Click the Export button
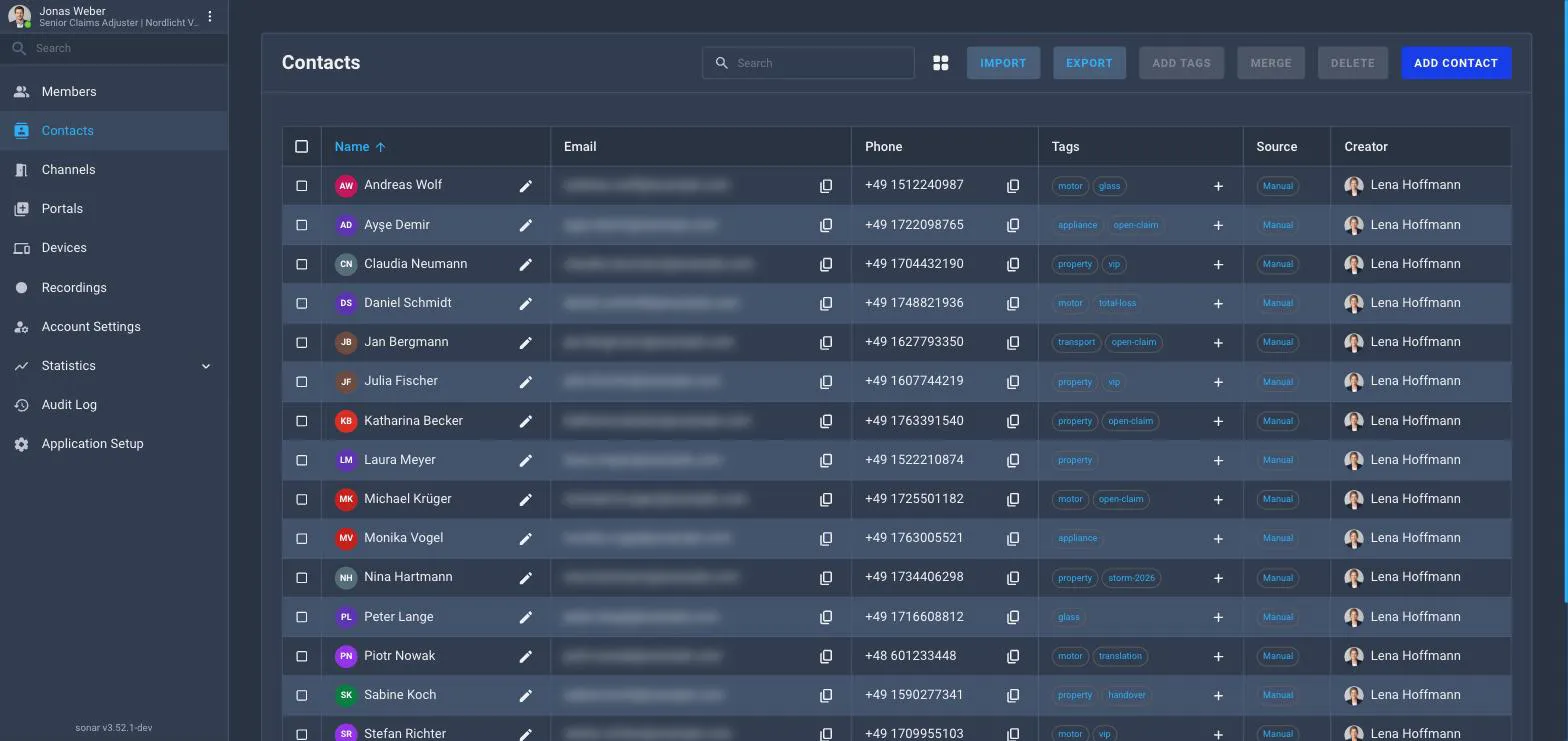1568x741 pixels. [x=1089, y=63]
